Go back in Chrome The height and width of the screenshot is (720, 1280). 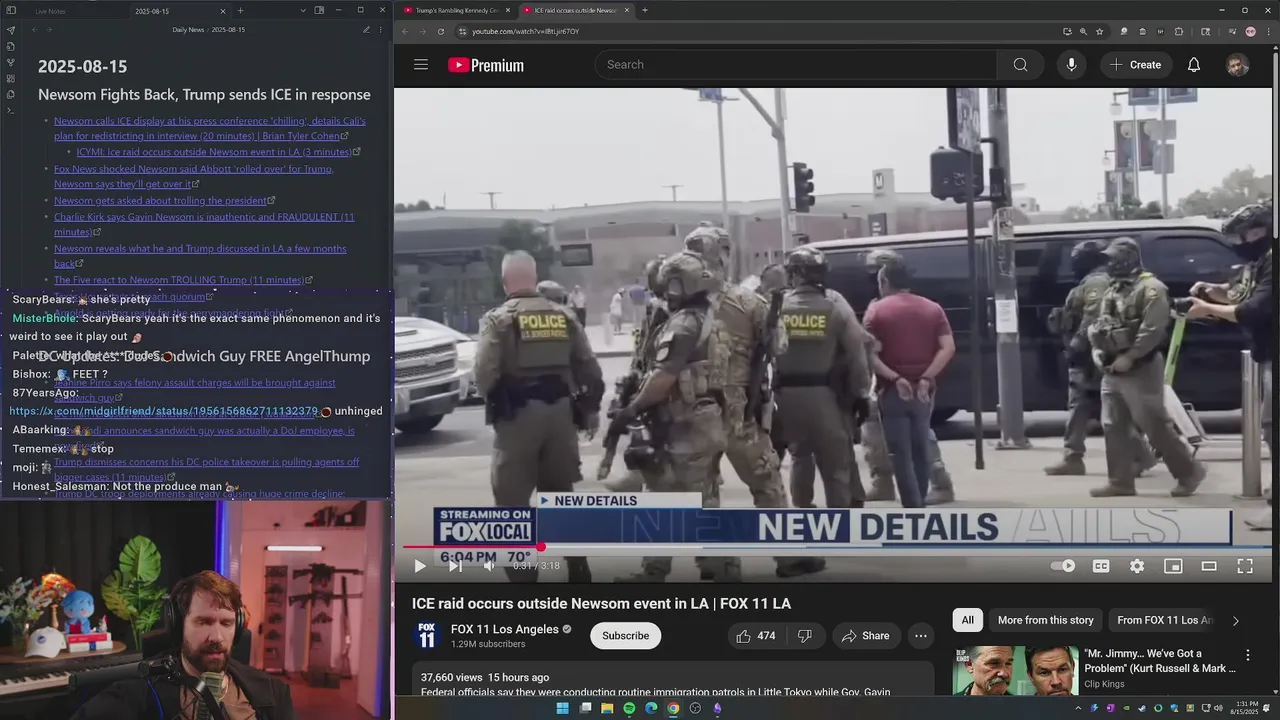(405, 31)
